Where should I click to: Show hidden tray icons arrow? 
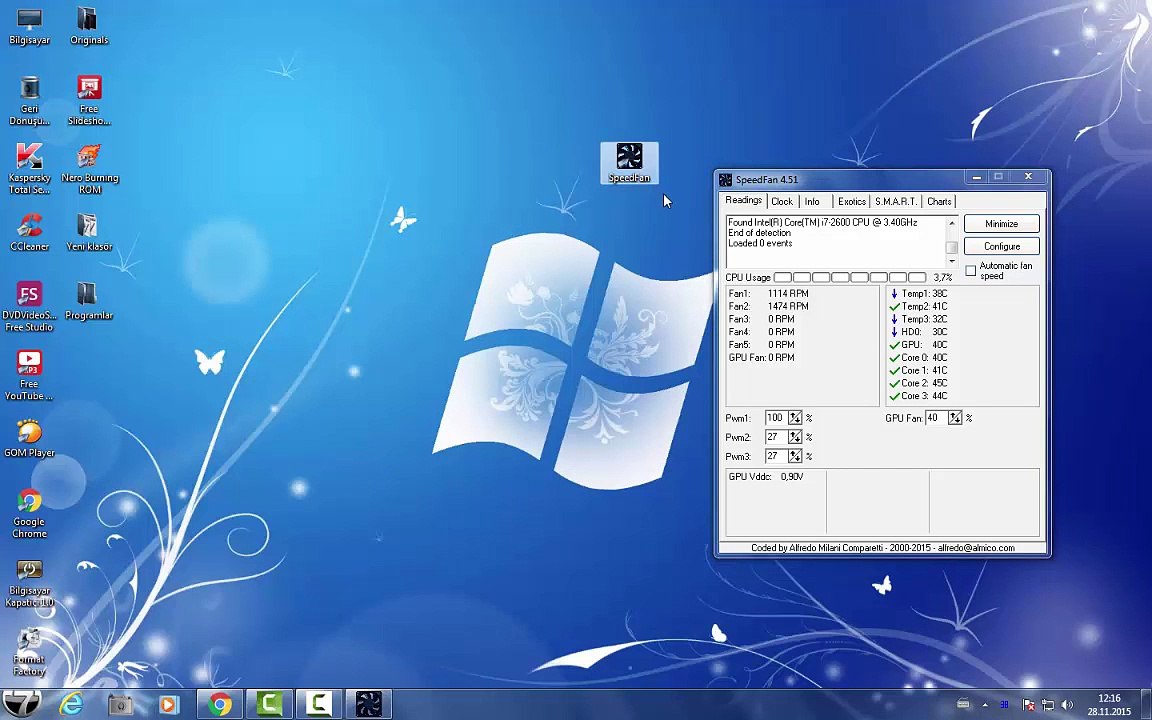[x=984, y=705]
